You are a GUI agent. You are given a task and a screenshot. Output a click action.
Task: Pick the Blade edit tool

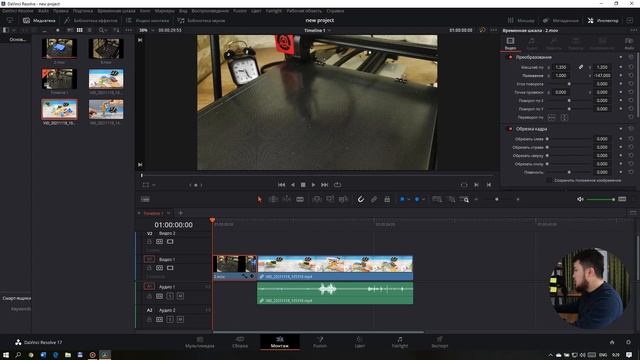click(300, 199)
